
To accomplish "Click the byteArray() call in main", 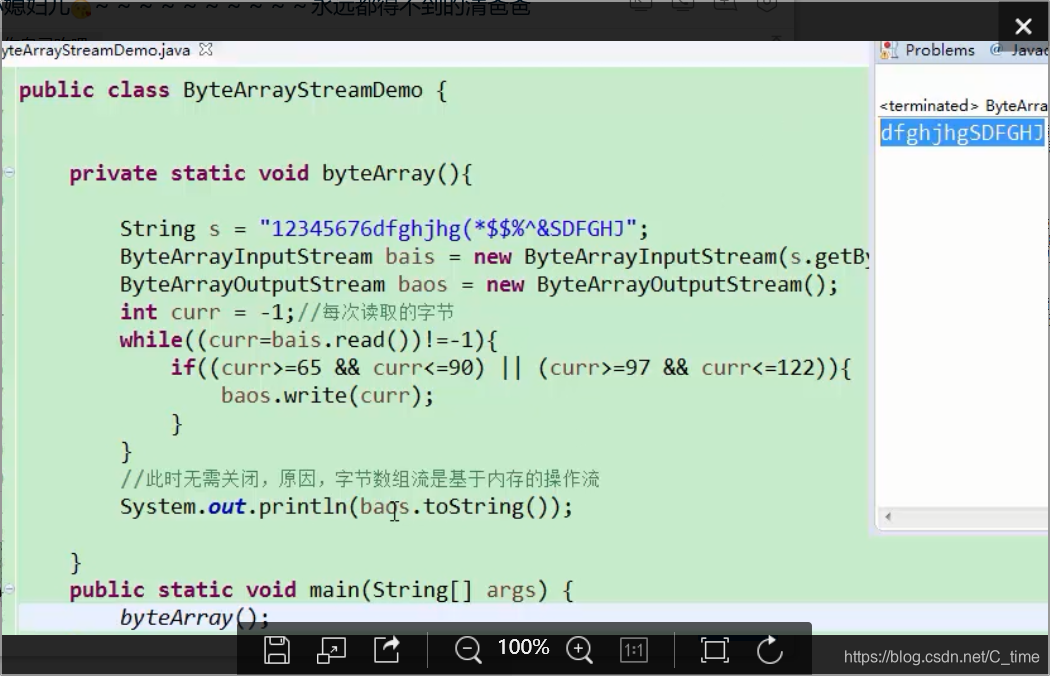I will (x=194, y=618).
